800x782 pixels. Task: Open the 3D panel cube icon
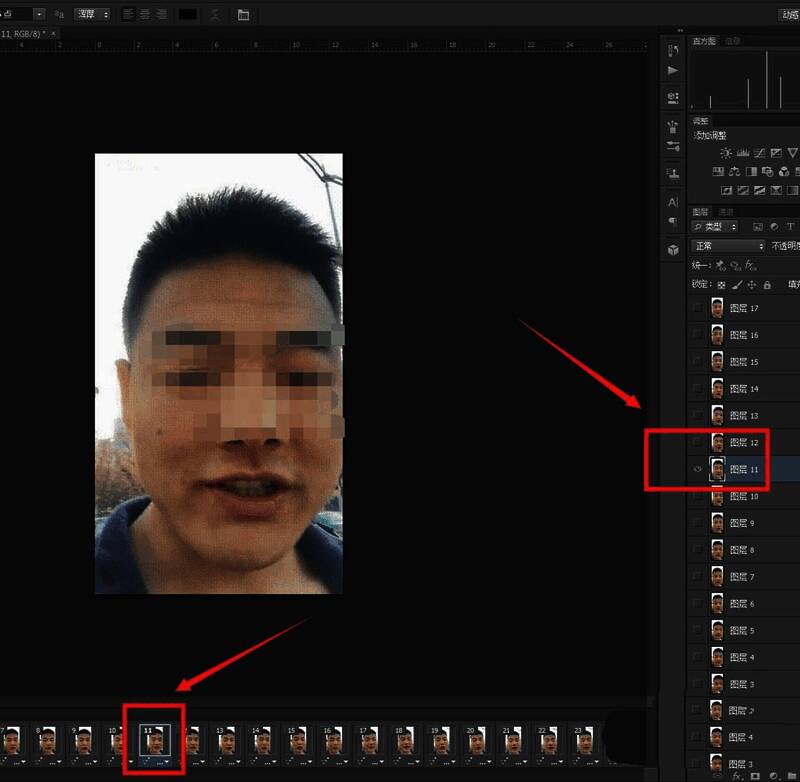click(x=673, y=249)
